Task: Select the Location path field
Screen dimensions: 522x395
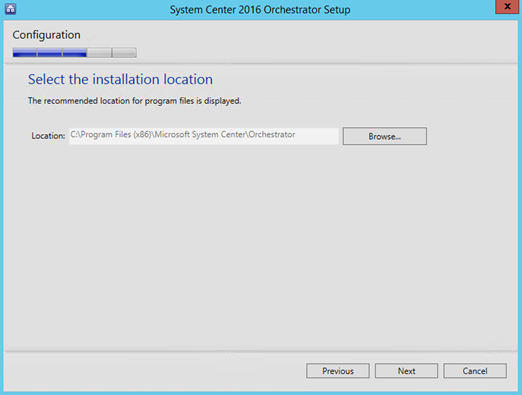Action: [204, 136]
